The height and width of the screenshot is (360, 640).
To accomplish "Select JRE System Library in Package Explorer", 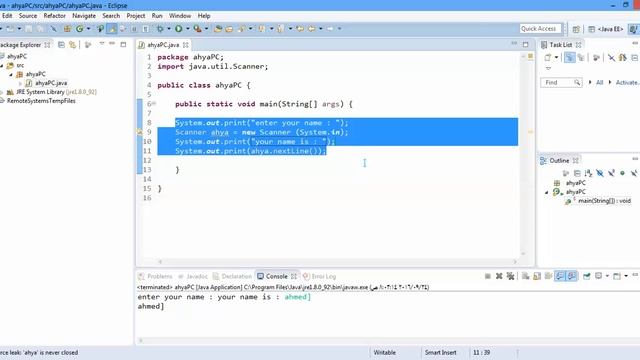I will 56,92.
